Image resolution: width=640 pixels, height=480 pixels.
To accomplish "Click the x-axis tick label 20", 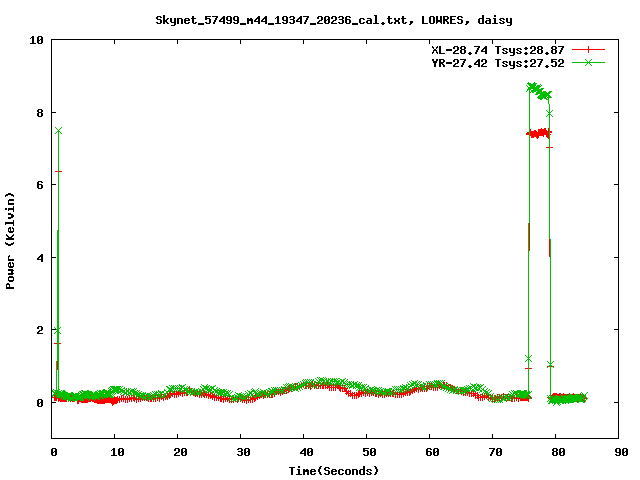I will pyautogui.click(x=180, y=452).
